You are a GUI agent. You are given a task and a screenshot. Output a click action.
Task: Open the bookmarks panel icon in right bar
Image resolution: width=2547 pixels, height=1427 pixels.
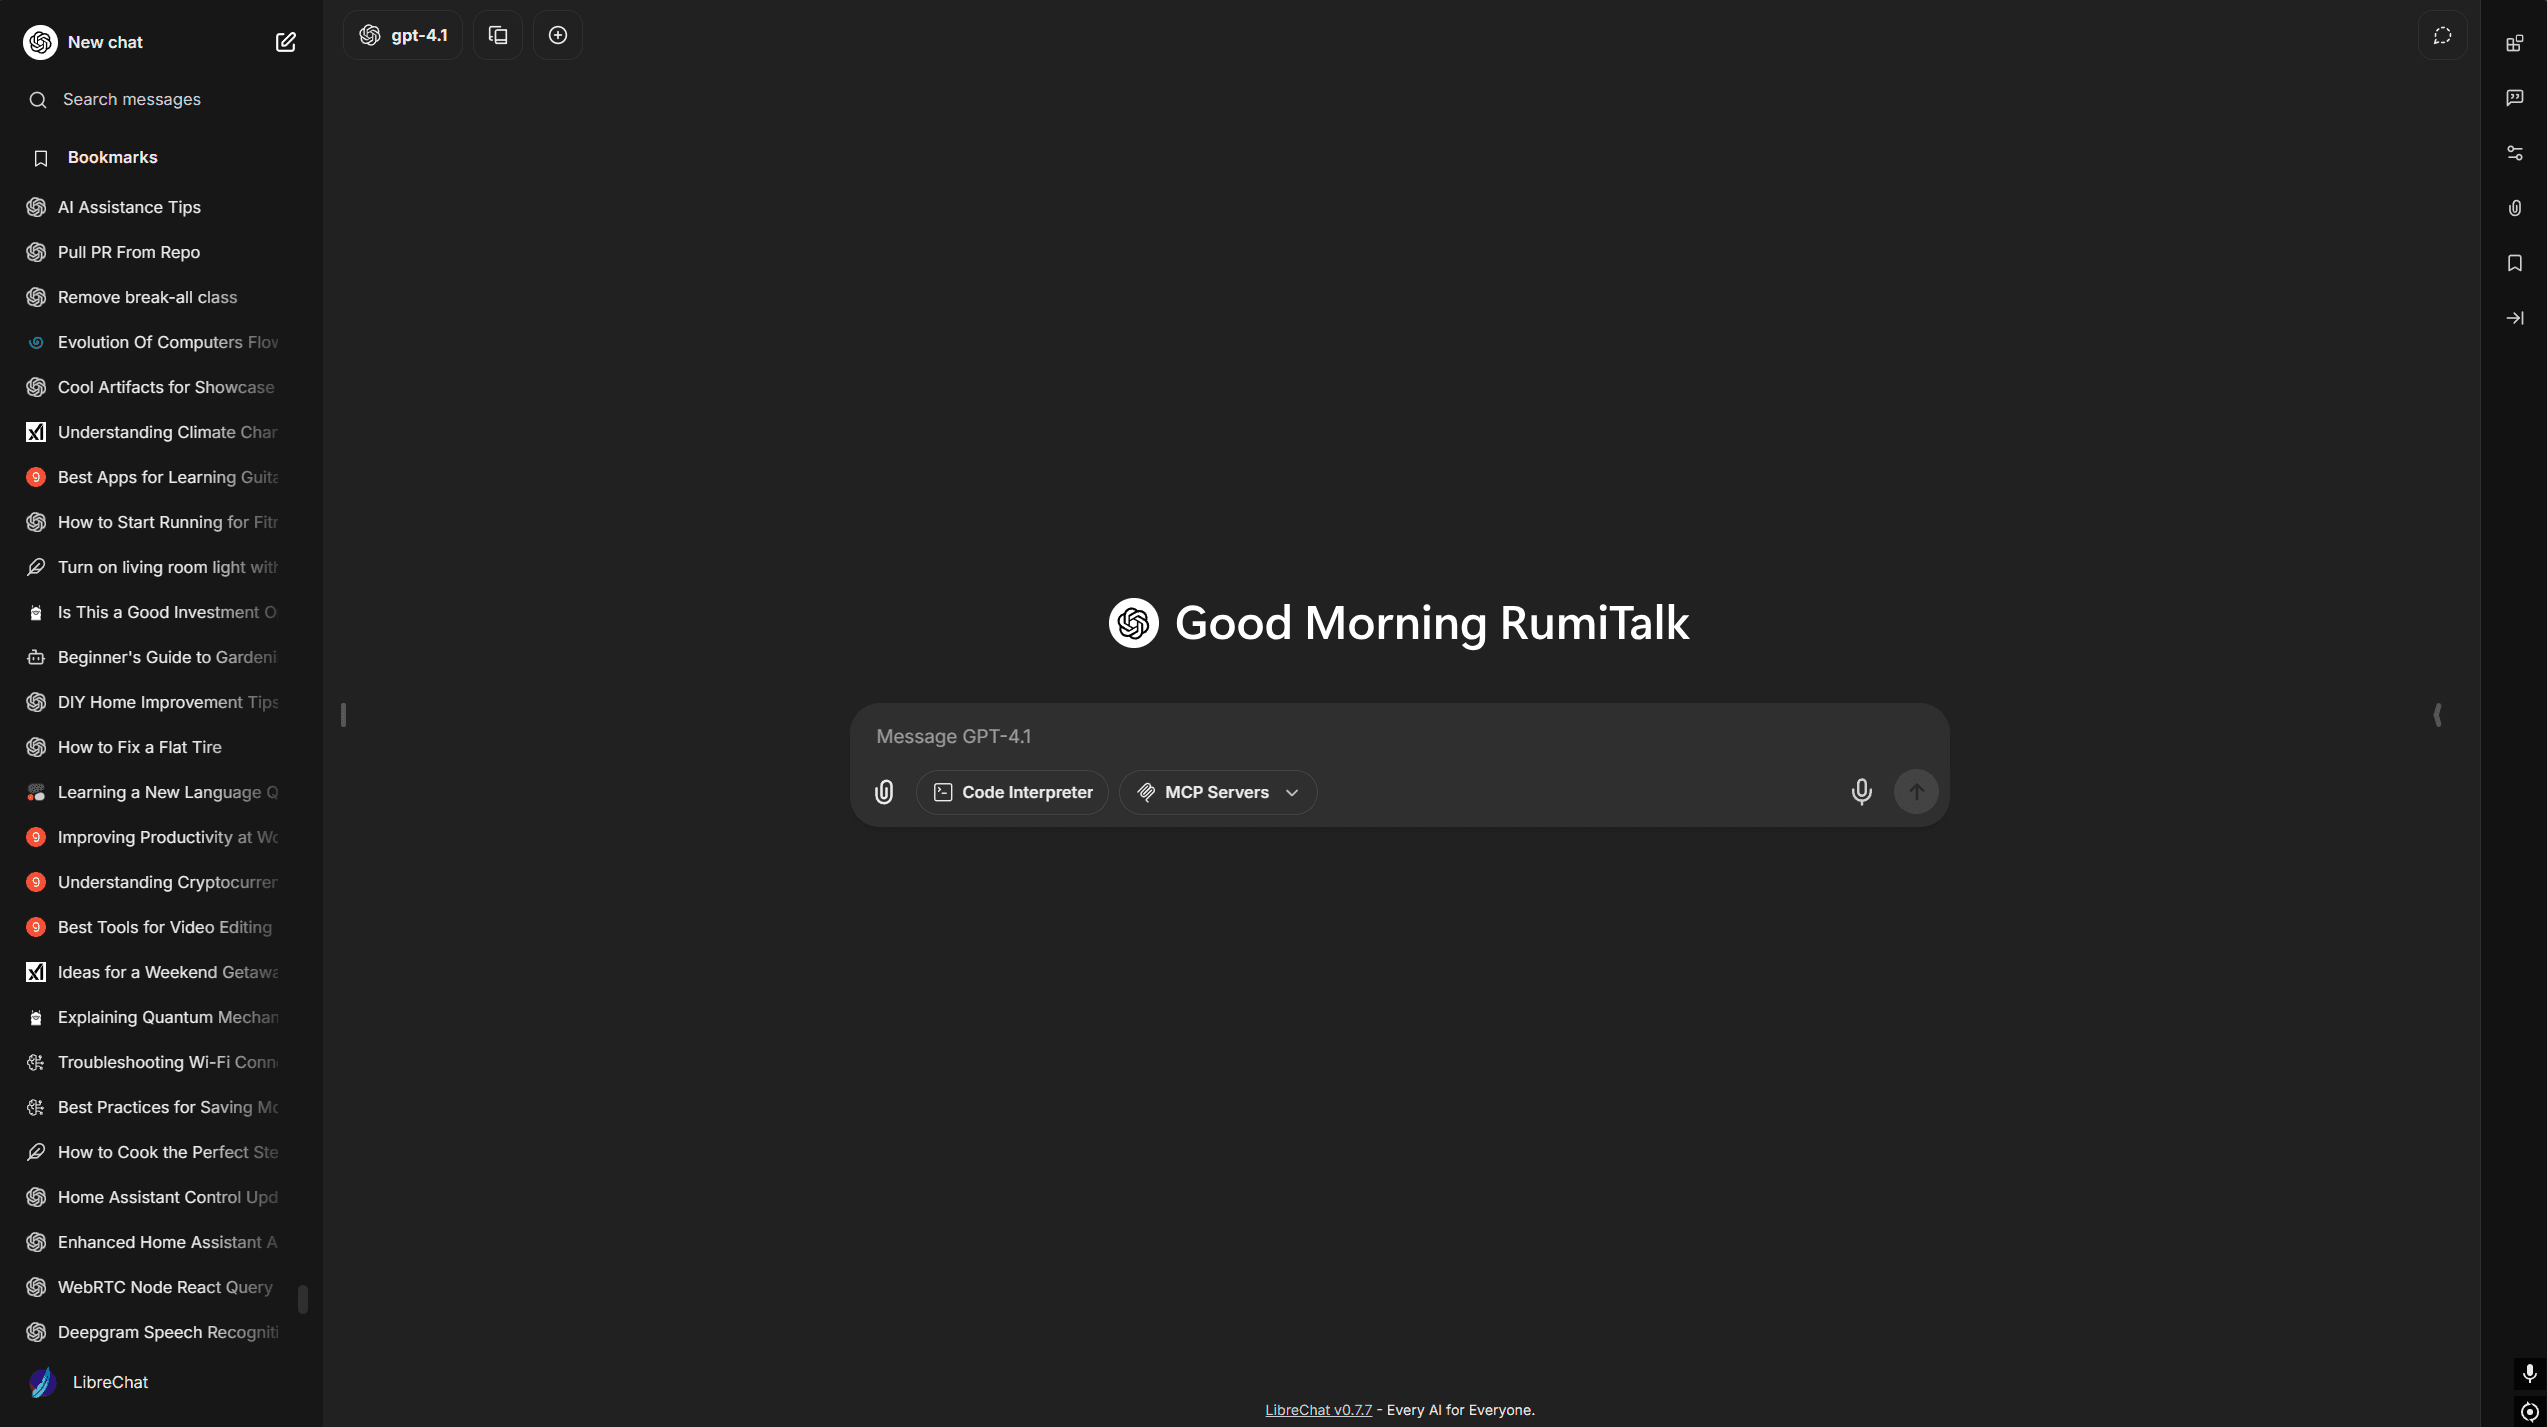pyautogui.click(x=2514, y=263)
